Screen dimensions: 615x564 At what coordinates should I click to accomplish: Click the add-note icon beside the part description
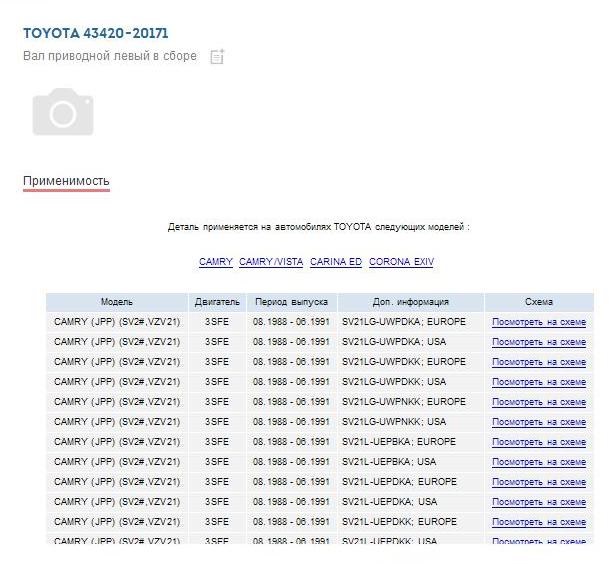pos(217,57)
